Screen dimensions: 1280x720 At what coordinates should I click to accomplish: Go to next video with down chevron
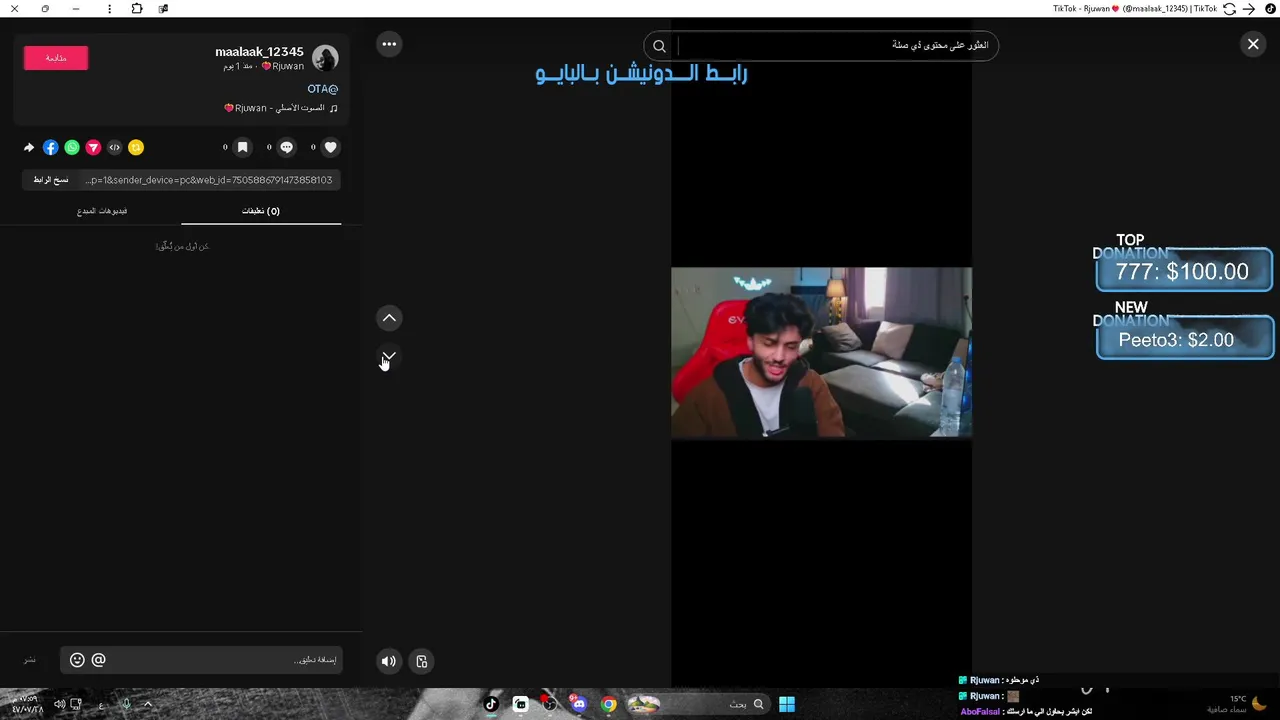pyautogui.click(x=389, y=356)
